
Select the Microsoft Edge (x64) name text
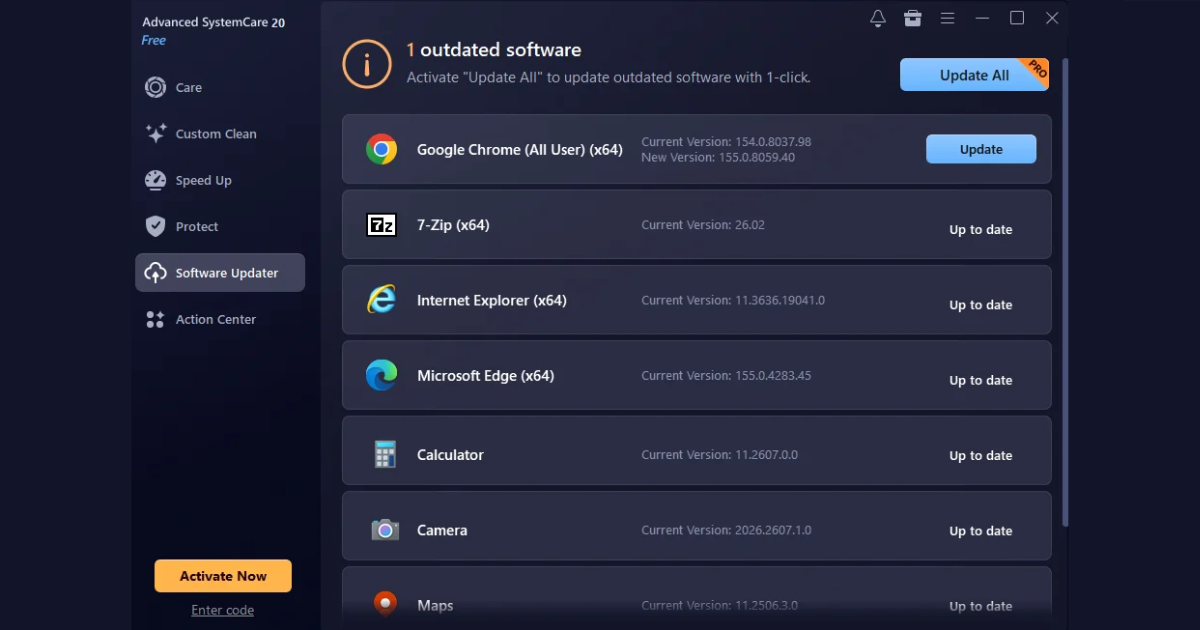point(485,376)
